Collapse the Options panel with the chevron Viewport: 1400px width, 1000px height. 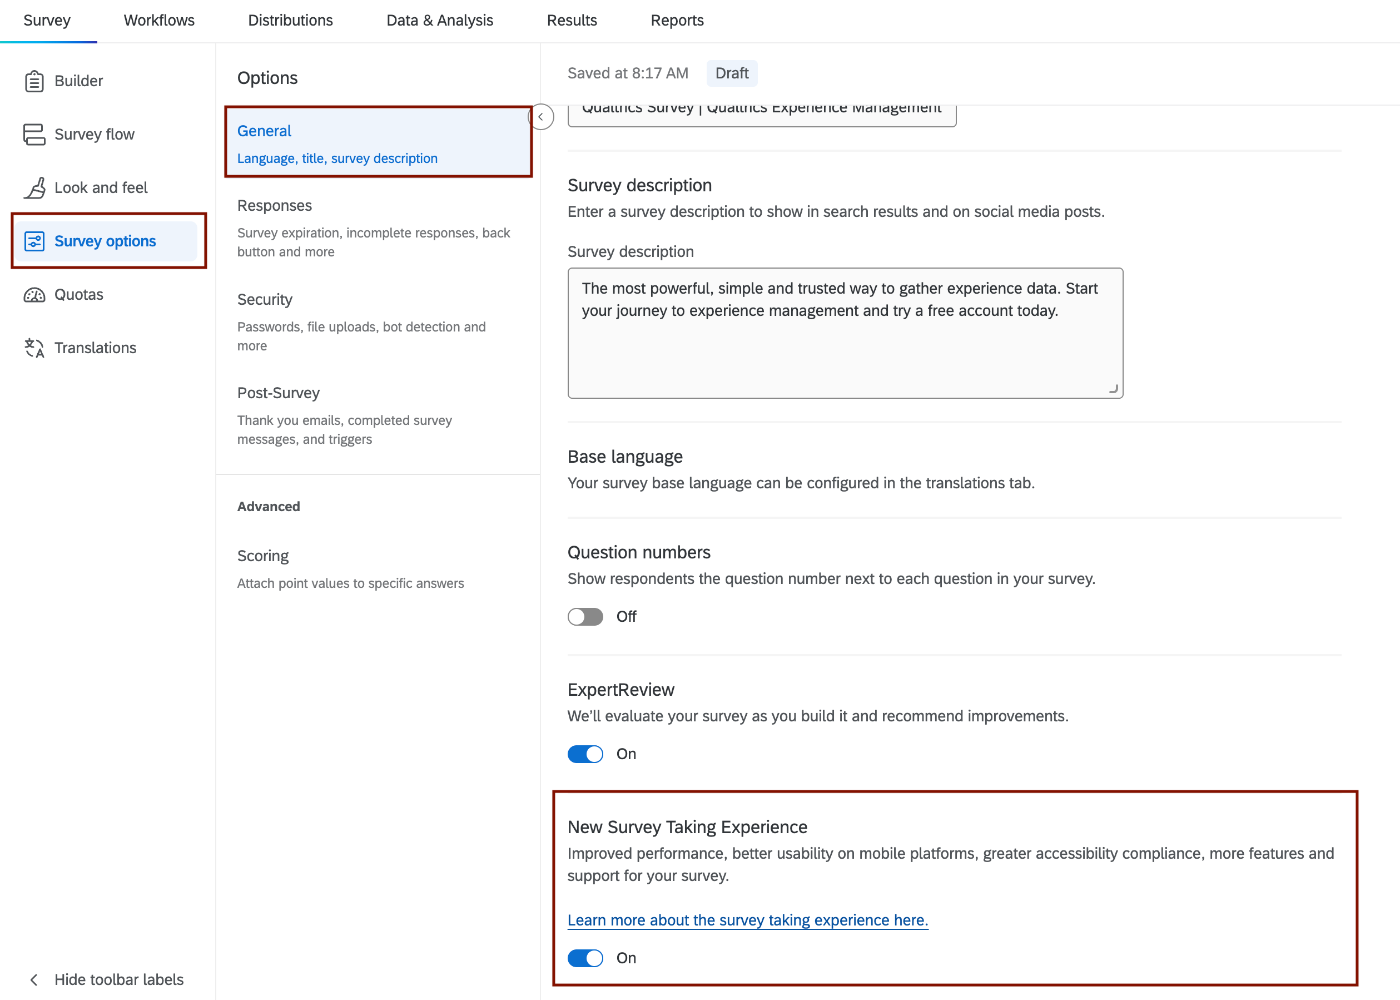[541, 116]
